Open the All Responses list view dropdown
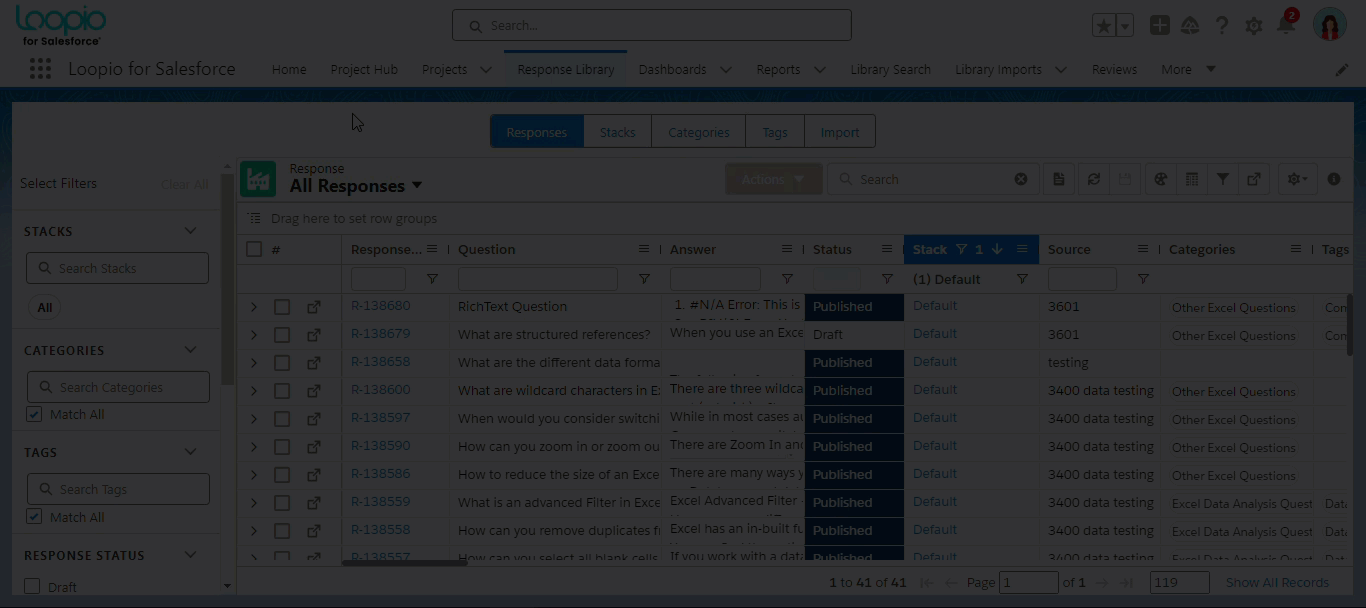This screenshot has width=1366, height=608. click(417, 186)
